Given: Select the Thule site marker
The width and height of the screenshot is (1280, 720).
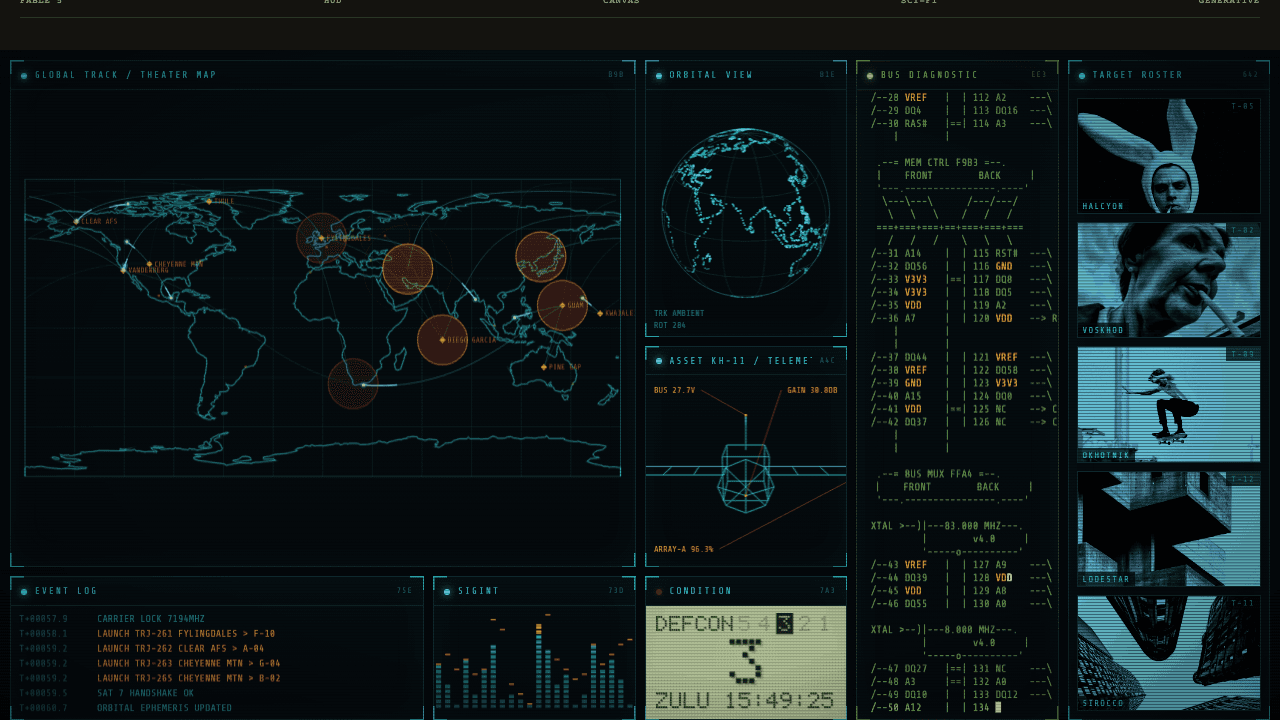Looking at the screenshot, I should click(209, 201).
